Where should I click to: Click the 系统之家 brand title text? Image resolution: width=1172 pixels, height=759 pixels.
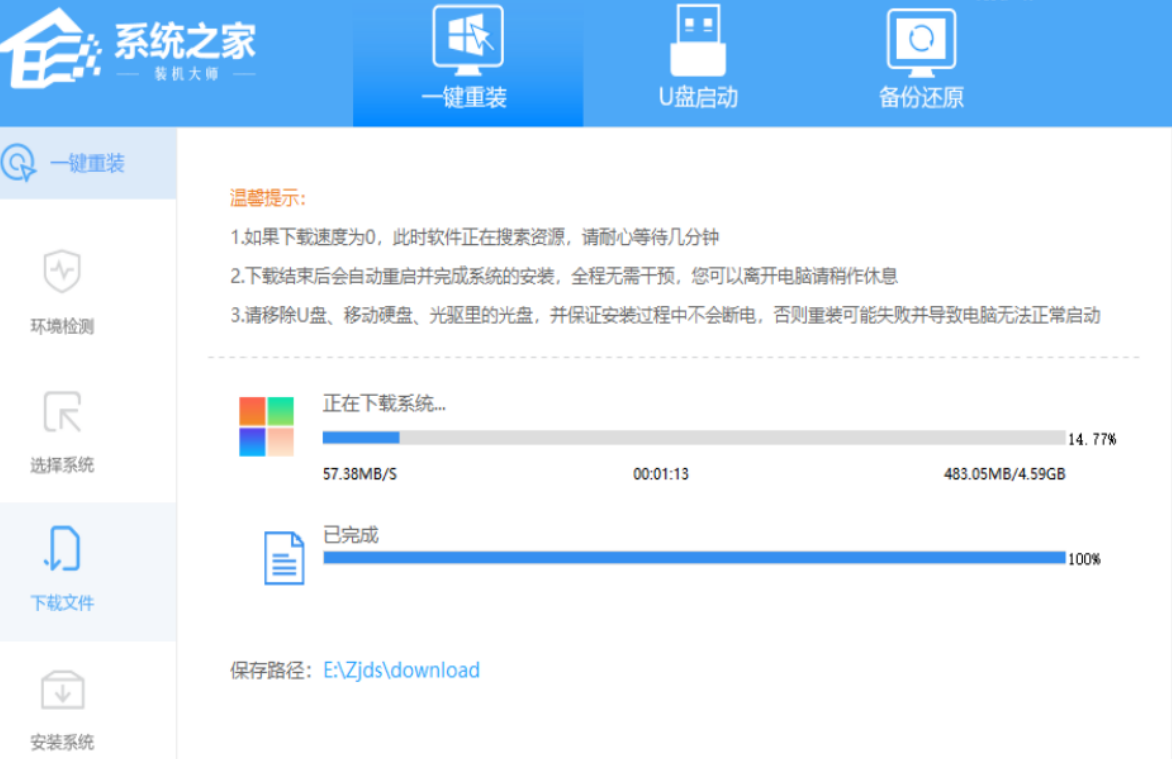point(185,40)
